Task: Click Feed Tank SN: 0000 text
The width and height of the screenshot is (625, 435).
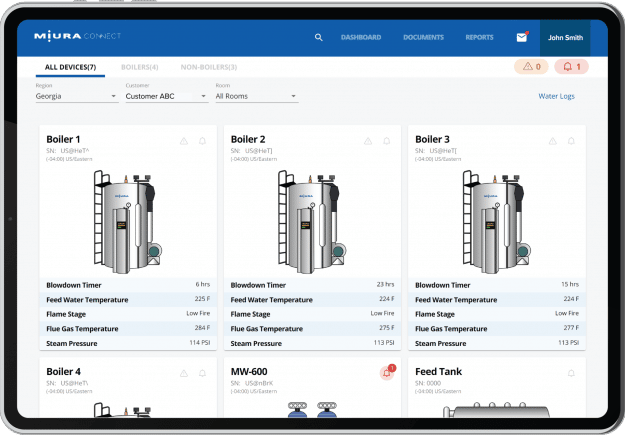Action: point(428,383)
